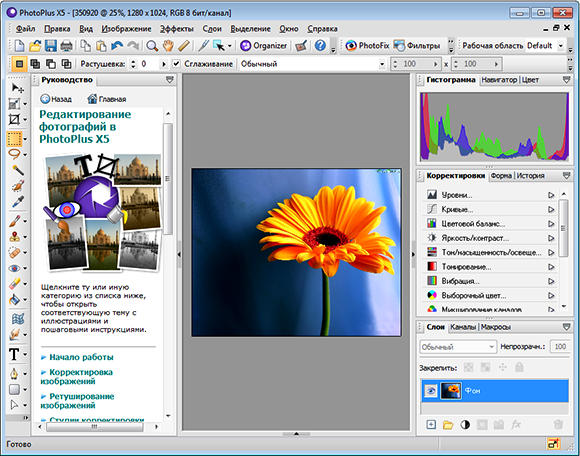This screenshot has width=580, height=456.
Task: Toggle lock position move icon
Action: pos(502,367)
